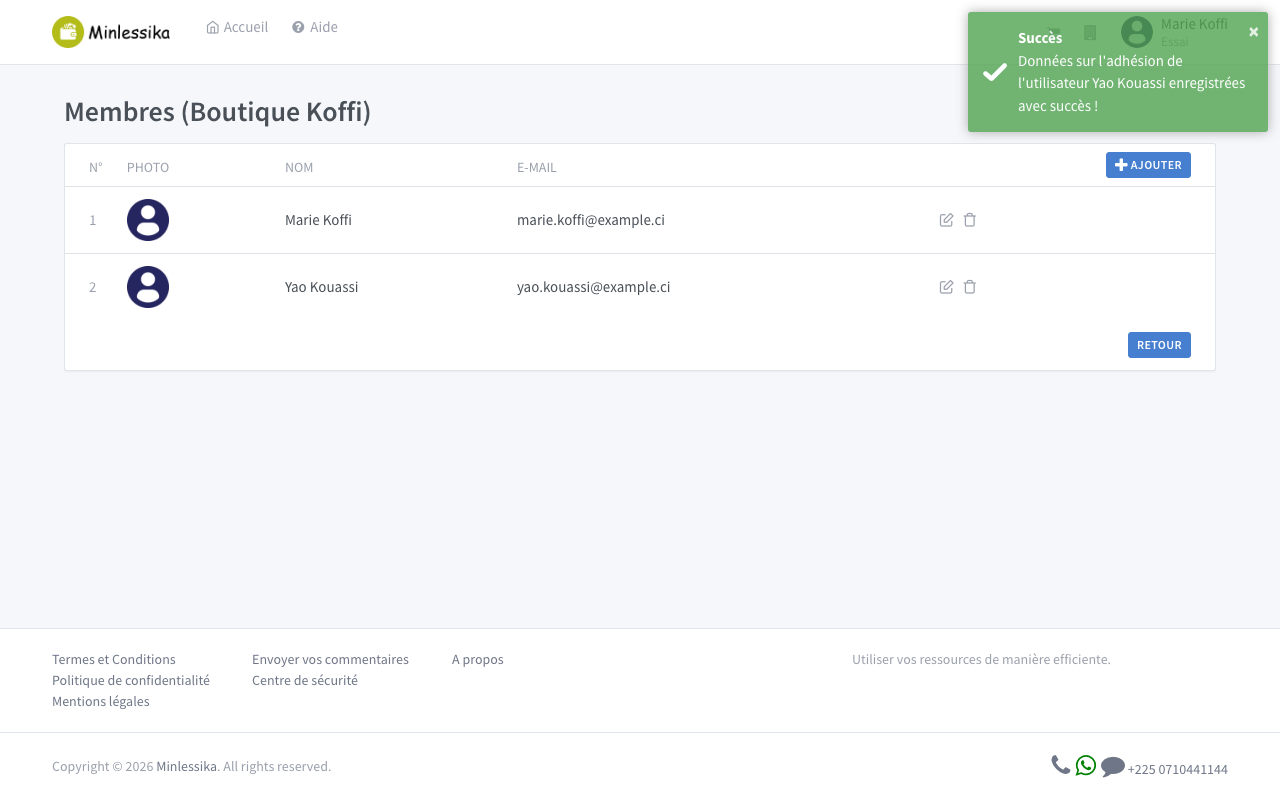Viewport: 1280px width, 800px height.
Task: Edit Yao Kouassi's membership
Action: pos(946,287)
